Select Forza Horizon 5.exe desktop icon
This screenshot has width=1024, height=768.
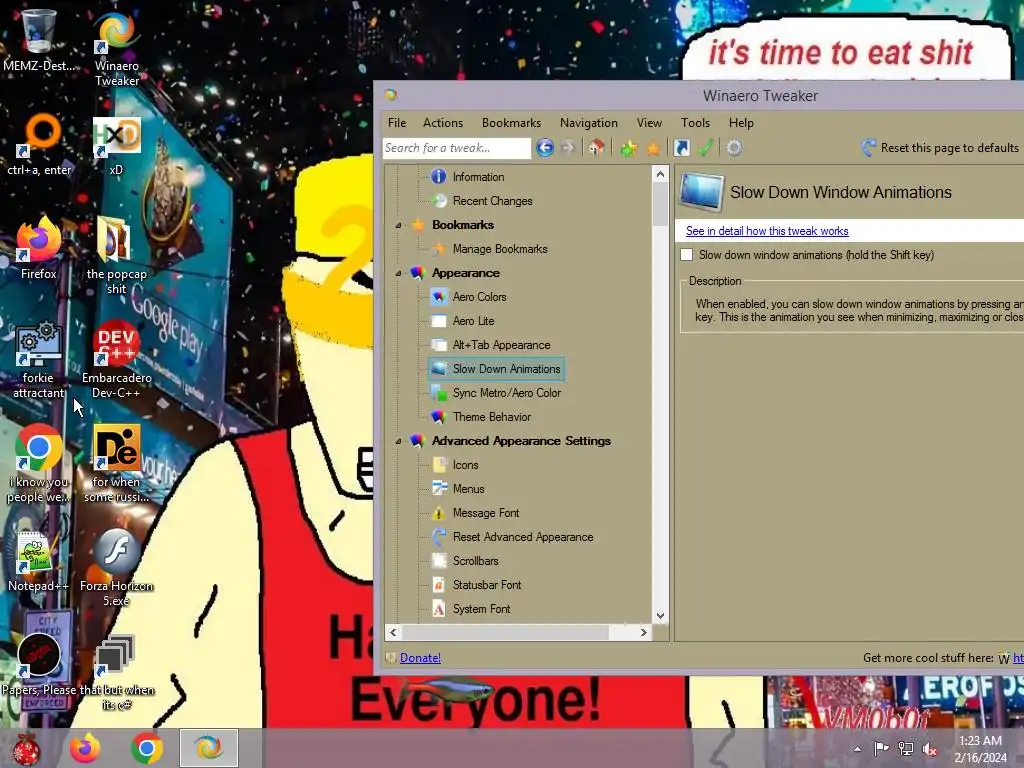pyautogui.click(x=116, y=568)
